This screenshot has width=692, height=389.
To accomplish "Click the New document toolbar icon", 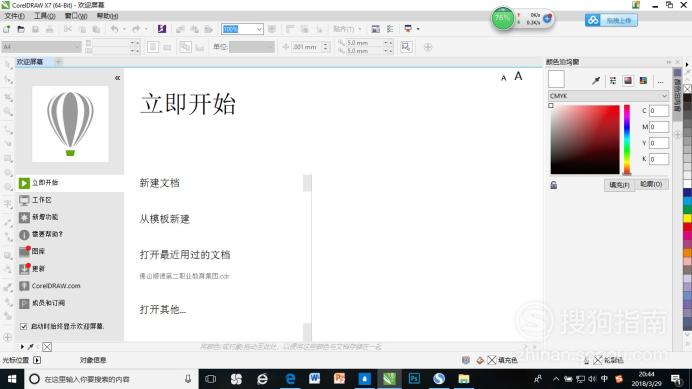I will tap(7, 29).
